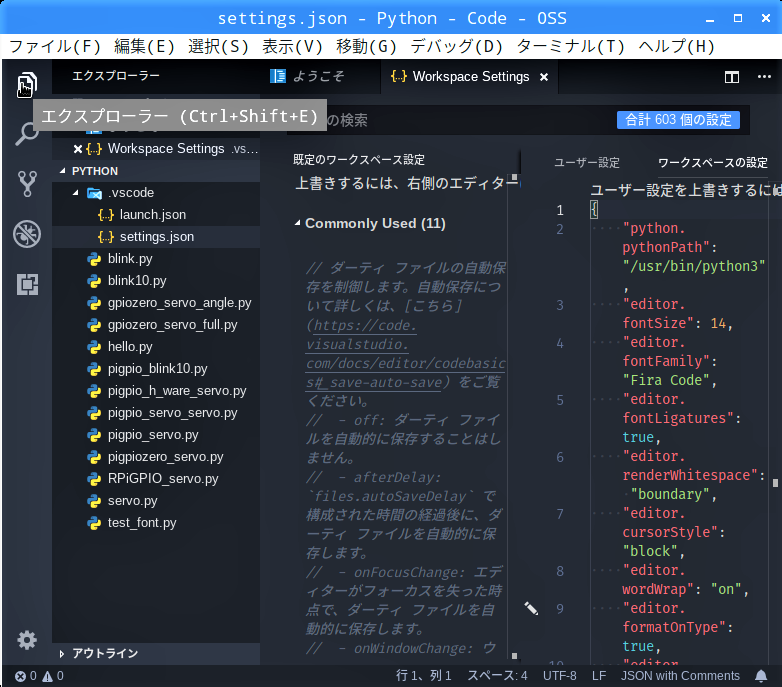The image size is (782, 687).
Task: Open the Edit menu
Action: [144, 46]
